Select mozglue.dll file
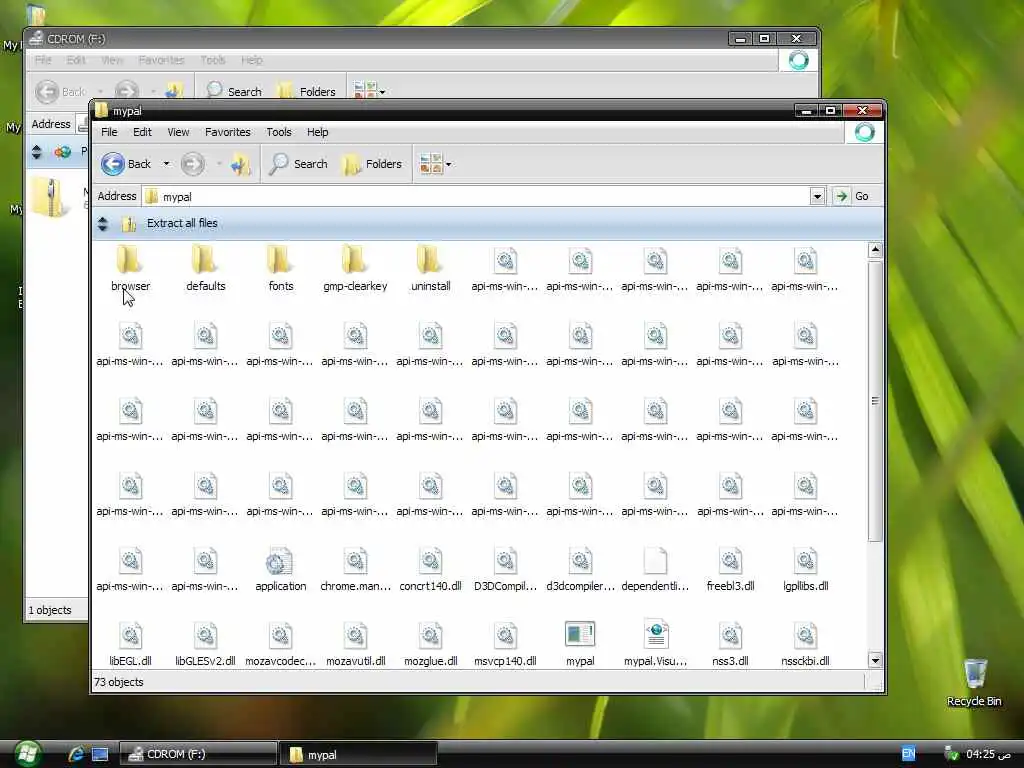The width and height of the screenshot is (1024, 768). pos(430,645)
